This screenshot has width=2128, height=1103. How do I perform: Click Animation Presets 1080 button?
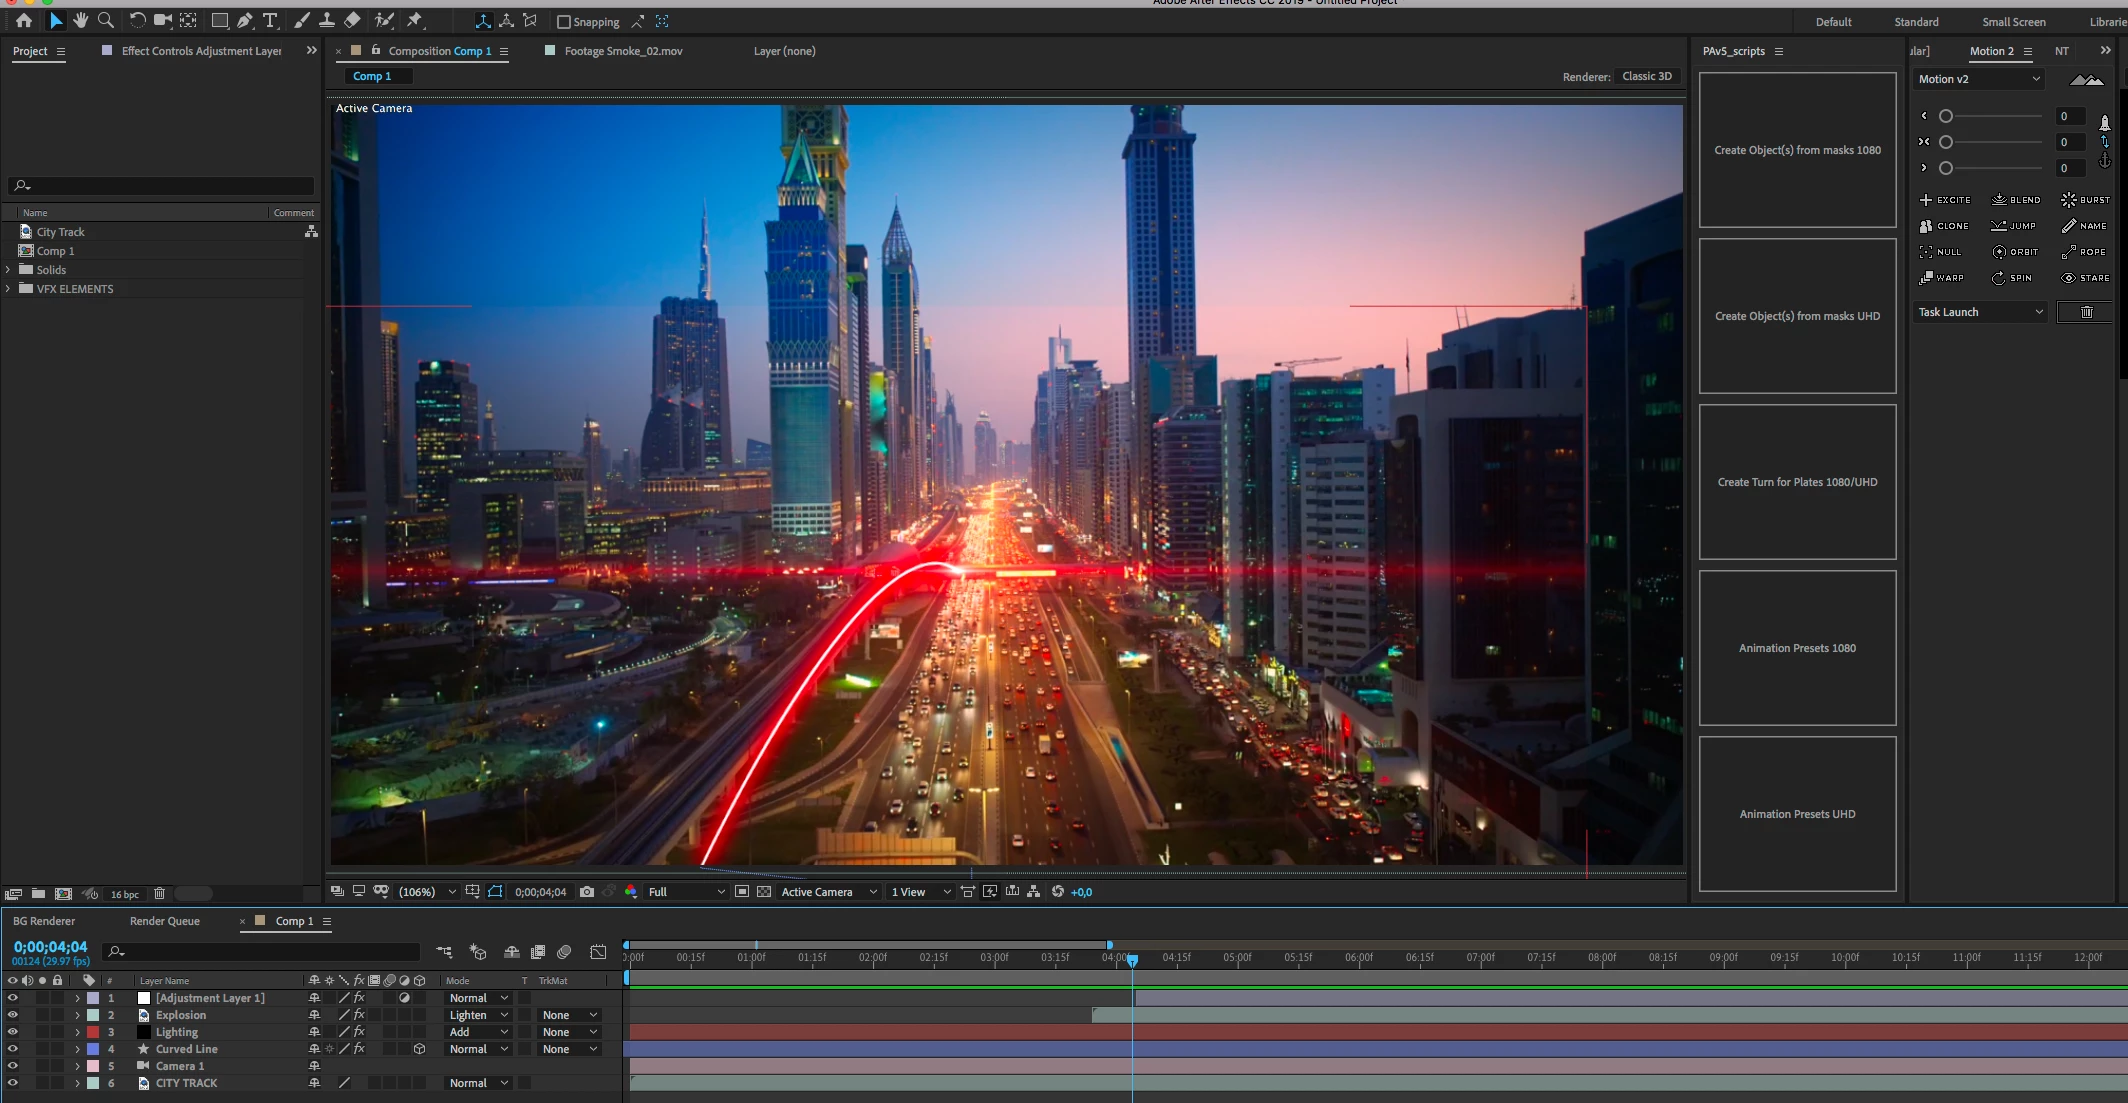pos(1797,648)
